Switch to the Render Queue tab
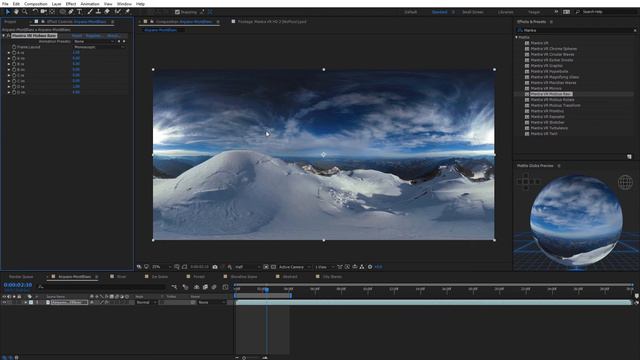 point(21,277)
